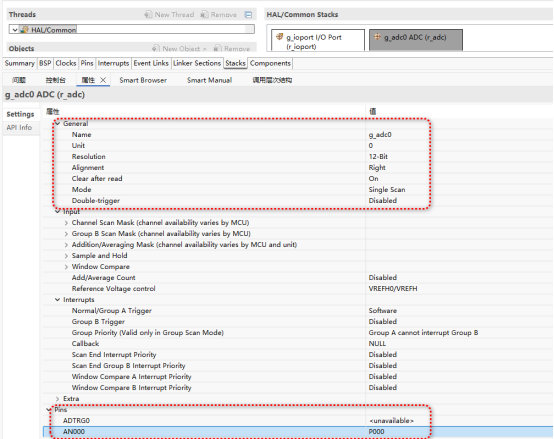The height and width of the screenshot is (439, 554).
Task: Open the Clocks configuration tab
Action: point(66,63)
